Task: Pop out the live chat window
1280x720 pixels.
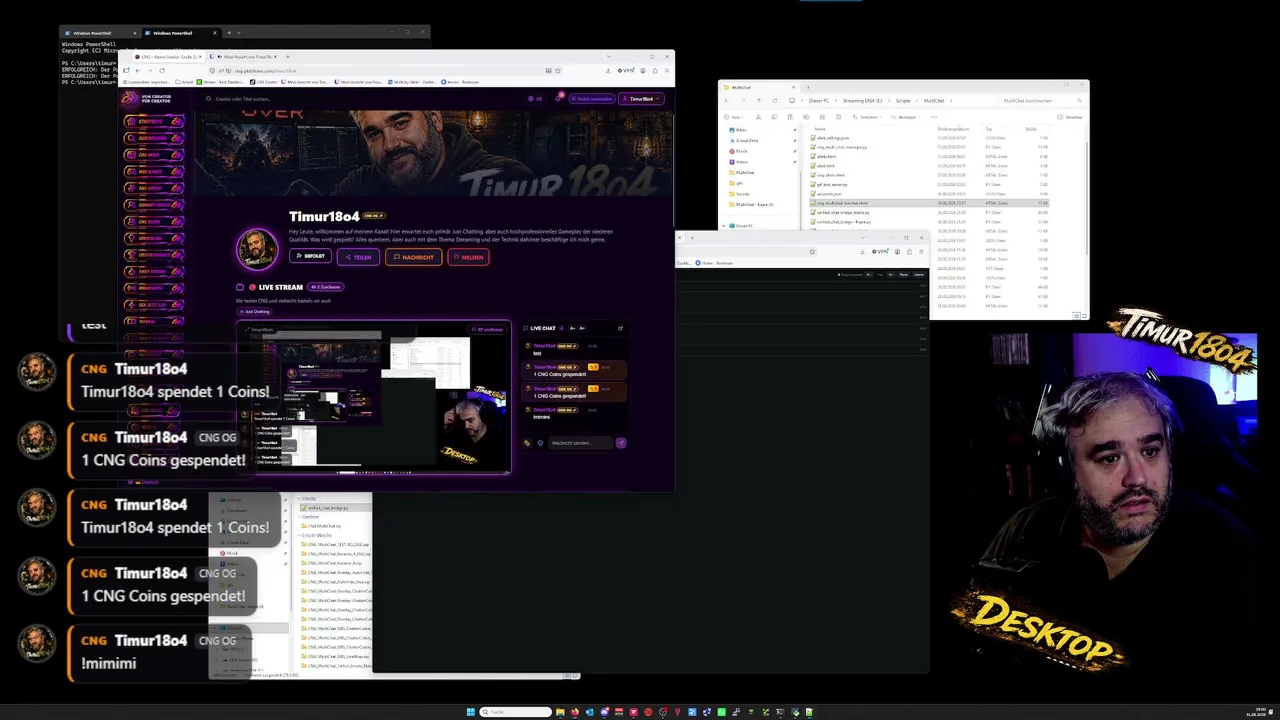Action: [620, 328]
